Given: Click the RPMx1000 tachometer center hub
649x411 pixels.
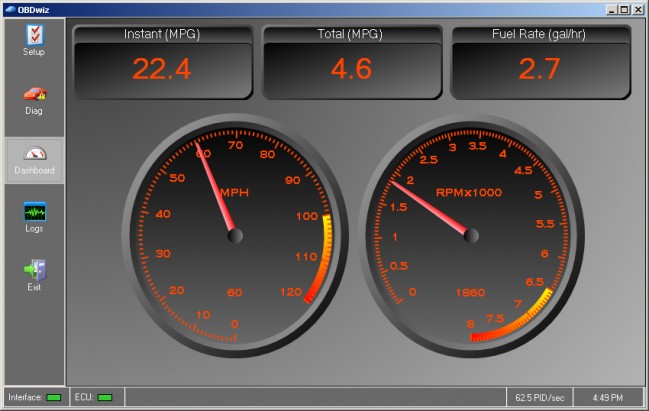Looking at the screenshot, I should click(x=471, y=236).
